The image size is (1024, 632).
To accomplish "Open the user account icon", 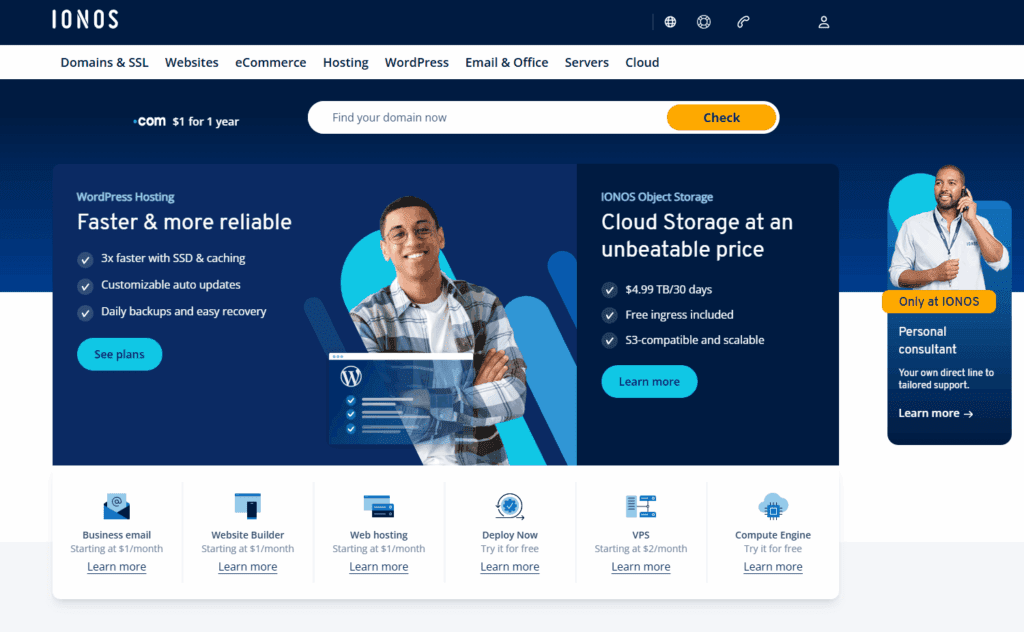I will 824,22.
